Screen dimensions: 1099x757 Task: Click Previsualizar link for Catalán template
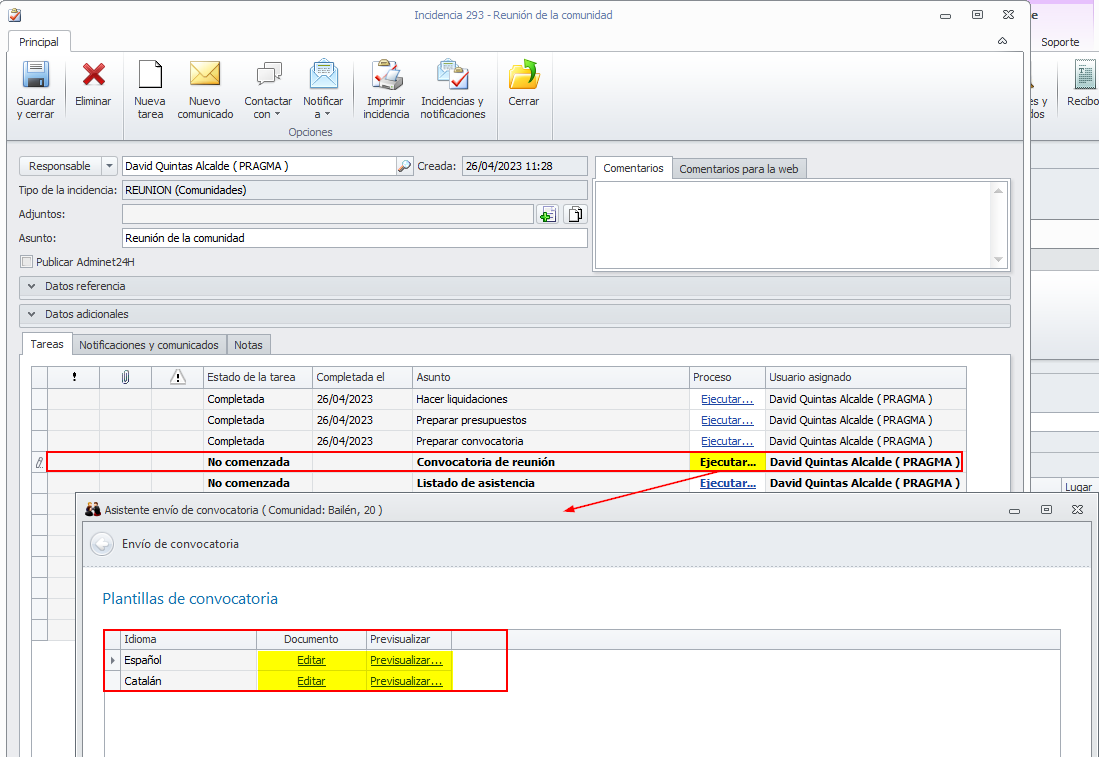[406, 681]
